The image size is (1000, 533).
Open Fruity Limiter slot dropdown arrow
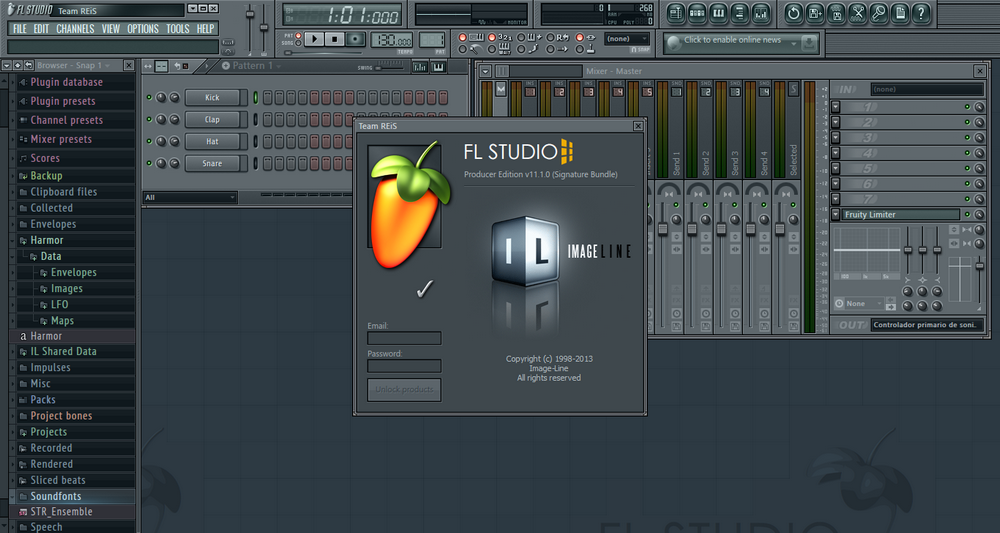coord(835,215)
